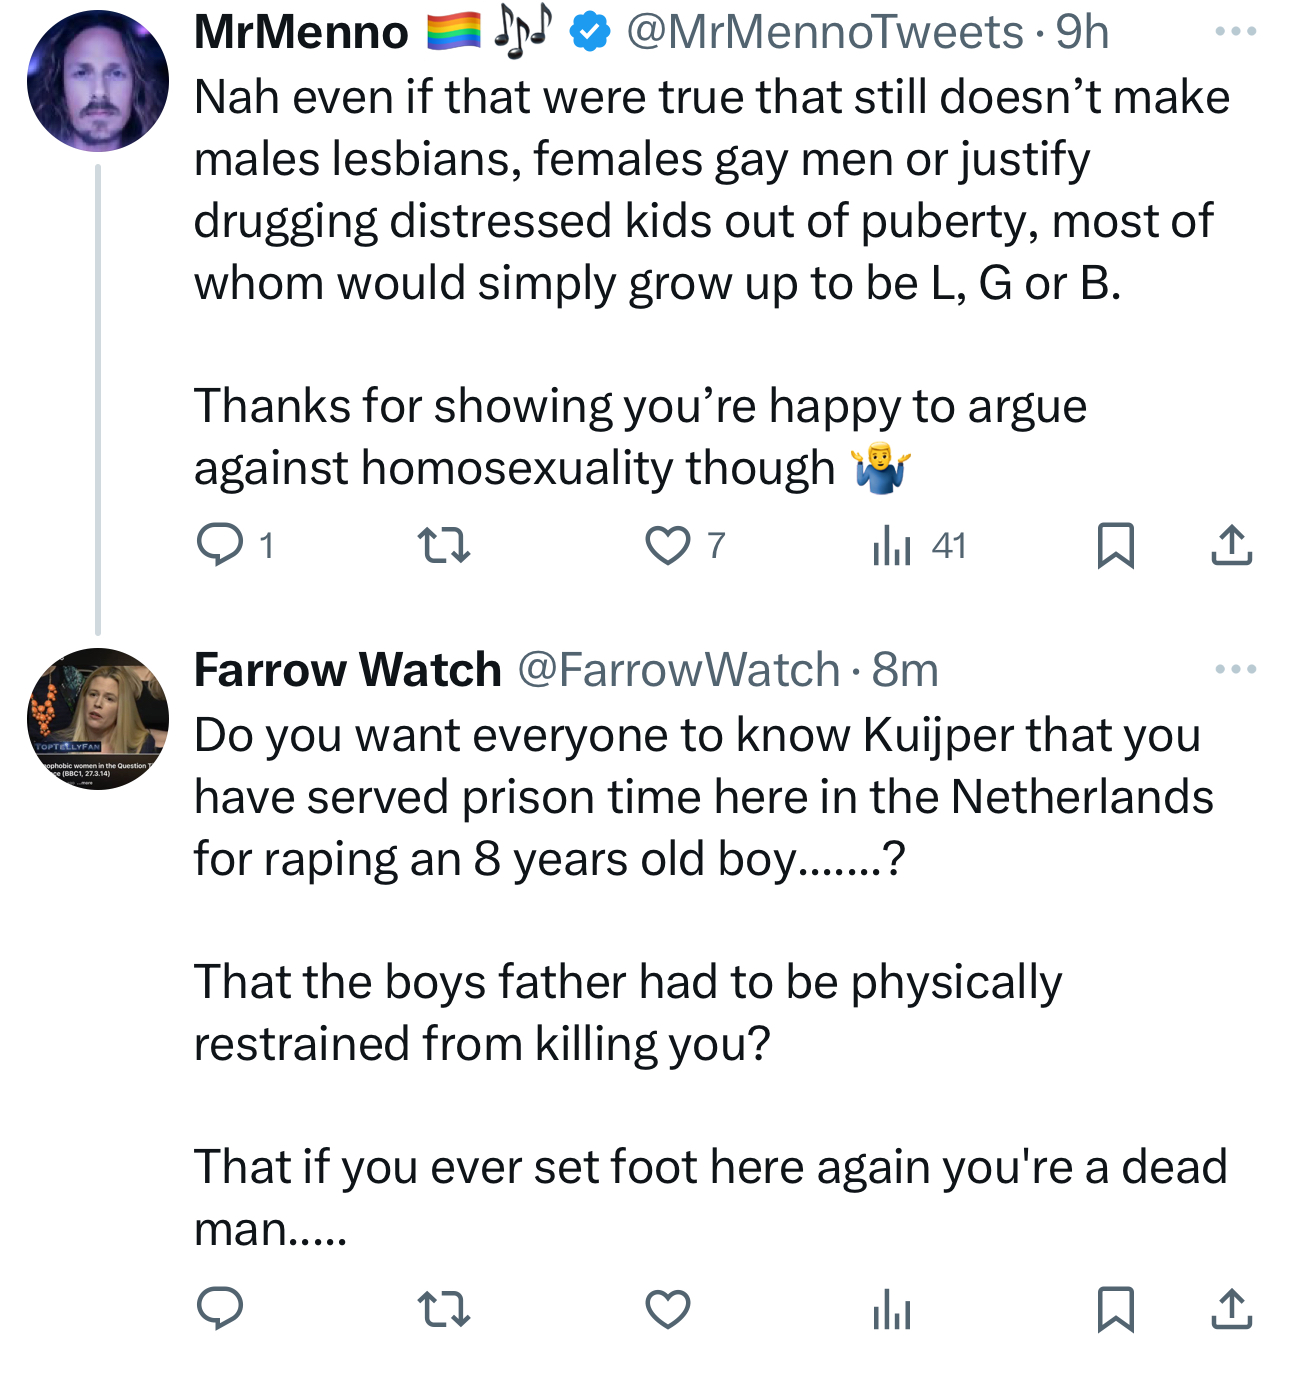Like MrMenno's tweet
This screenshot has height=1375, width=1290.
click(x=667, y=546)
